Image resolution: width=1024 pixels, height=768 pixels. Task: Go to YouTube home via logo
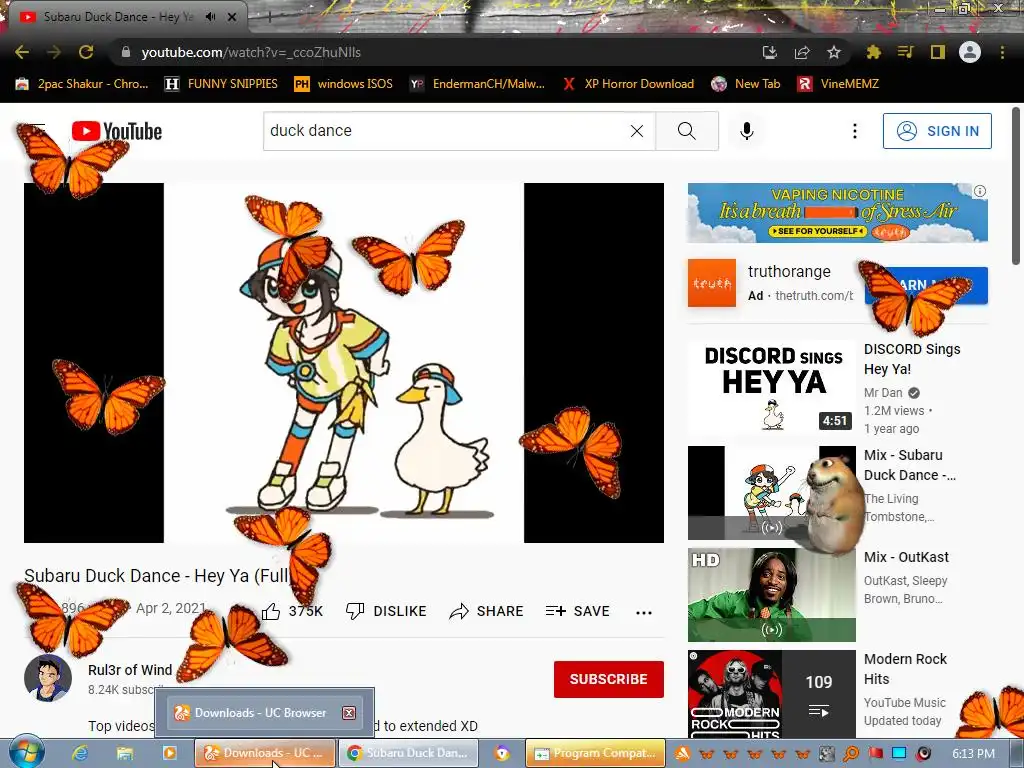[117, 131]
